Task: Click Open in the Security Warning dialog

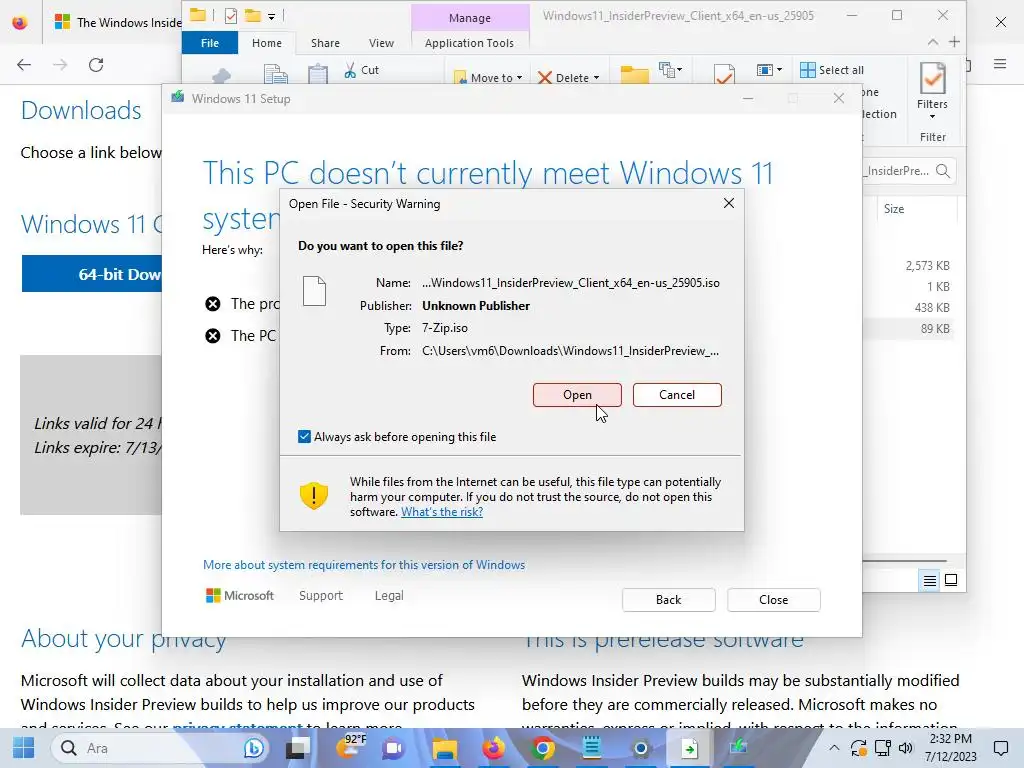Action: 577,394
